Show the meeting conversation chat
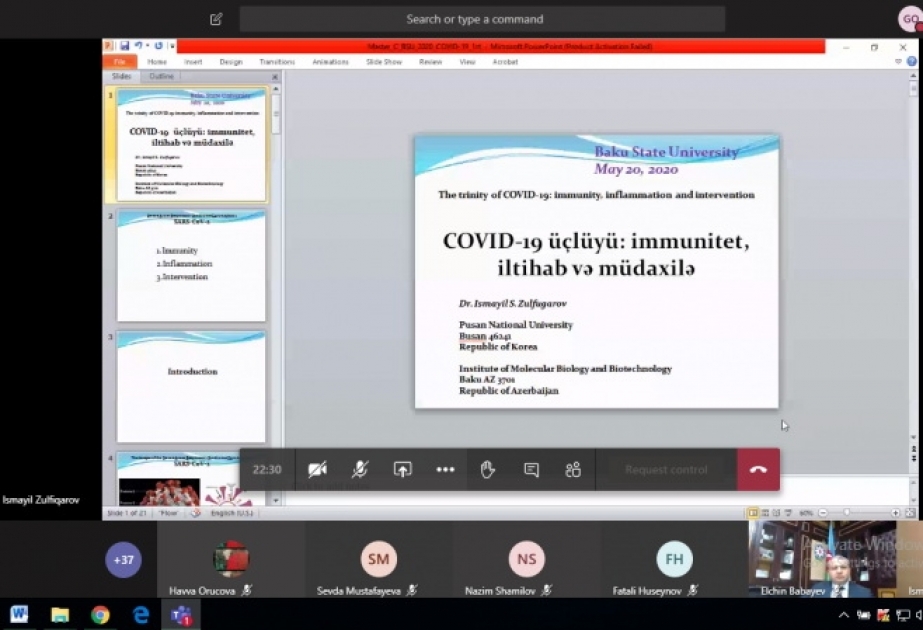 (x=531, y=469)
